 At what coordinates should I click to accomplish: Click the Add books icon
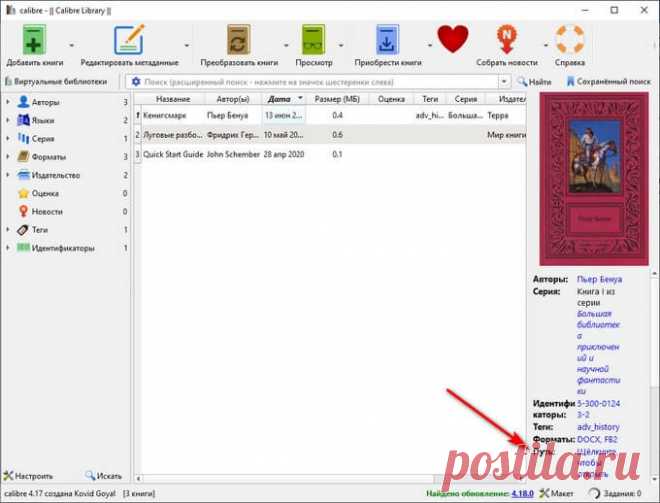[34, 40]
